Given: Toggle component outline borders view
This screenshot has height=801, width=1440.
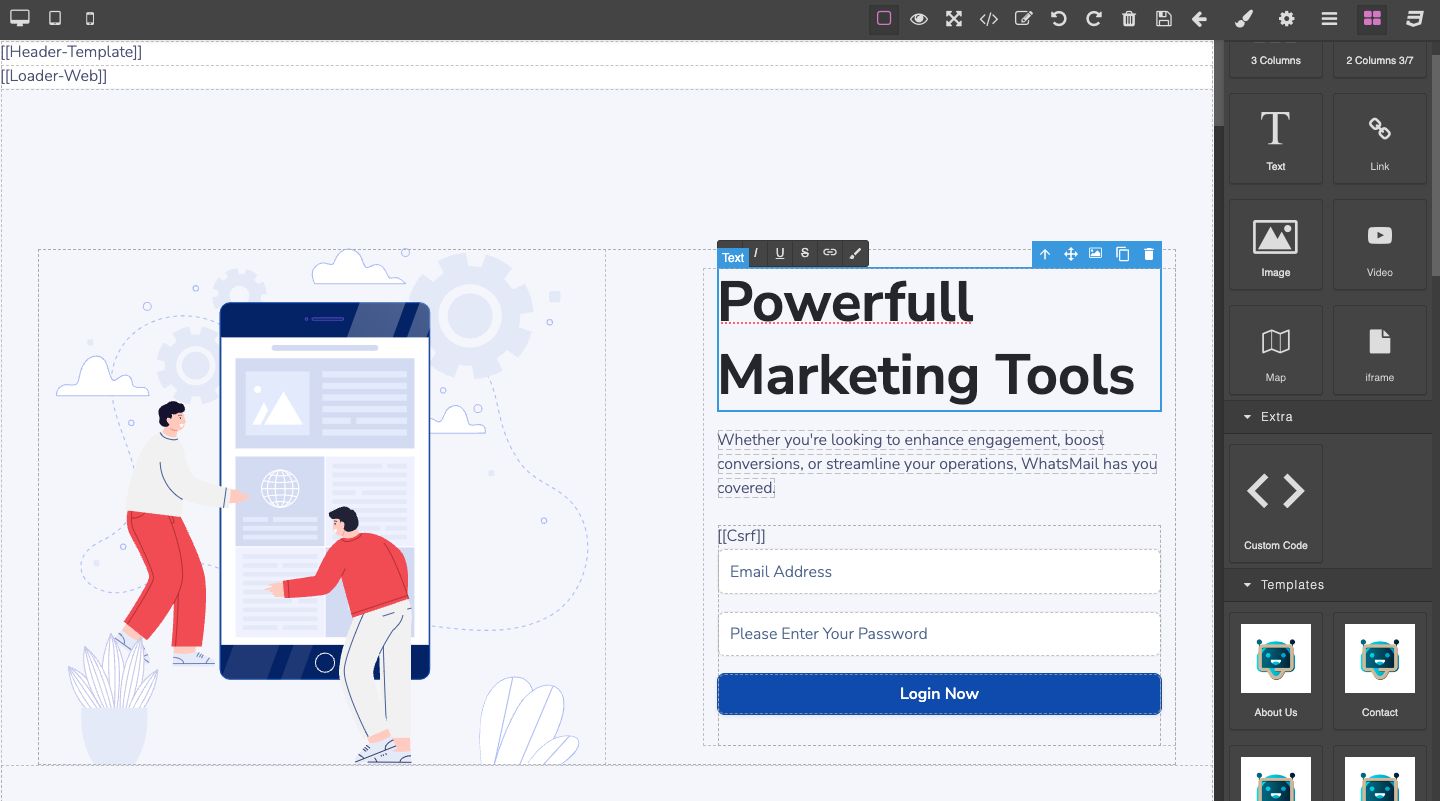Looking at the screenshot, I should point(884,19).
